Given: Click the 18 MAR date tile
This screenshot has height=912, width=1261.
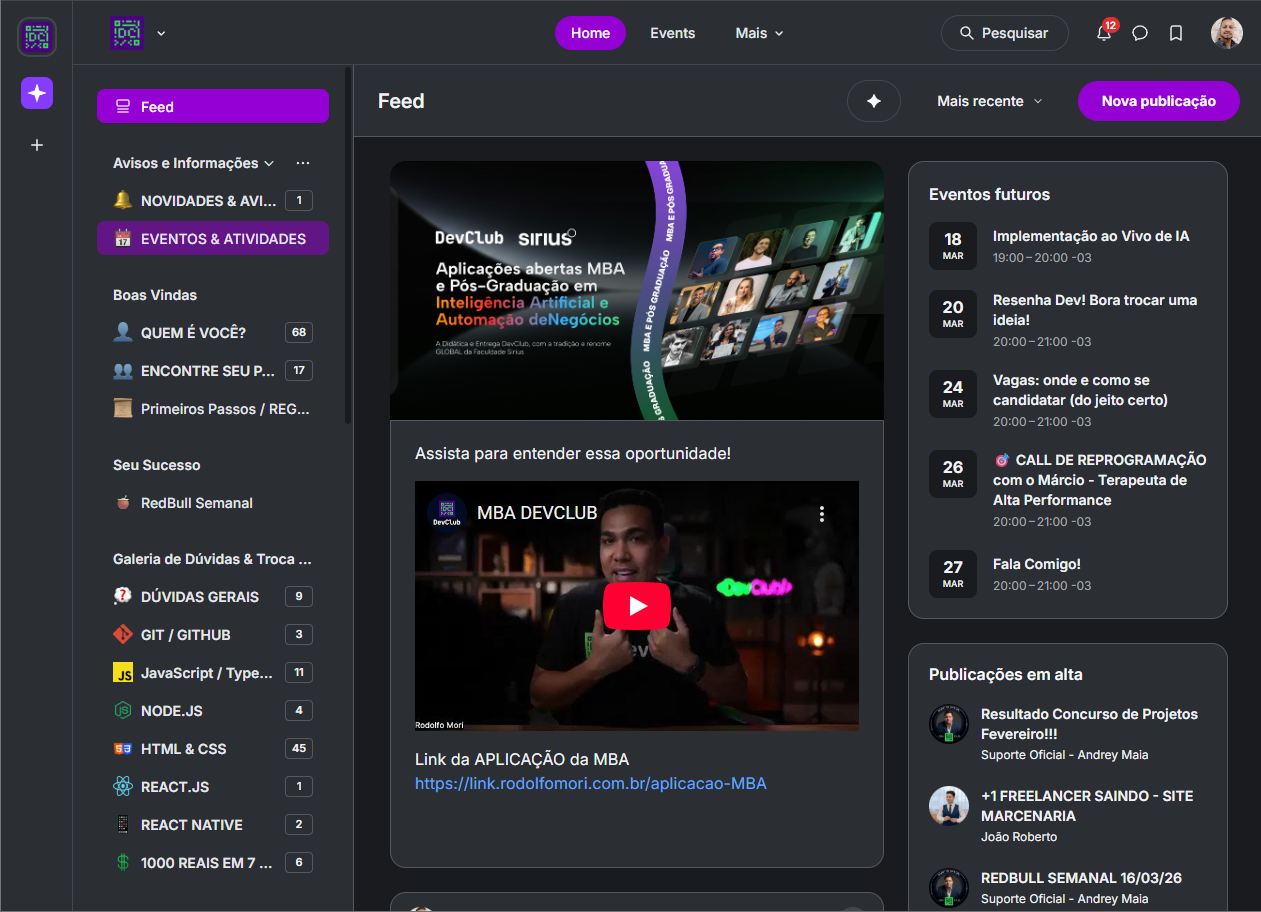Looking at the screenshot, I should tap(953, 246).
